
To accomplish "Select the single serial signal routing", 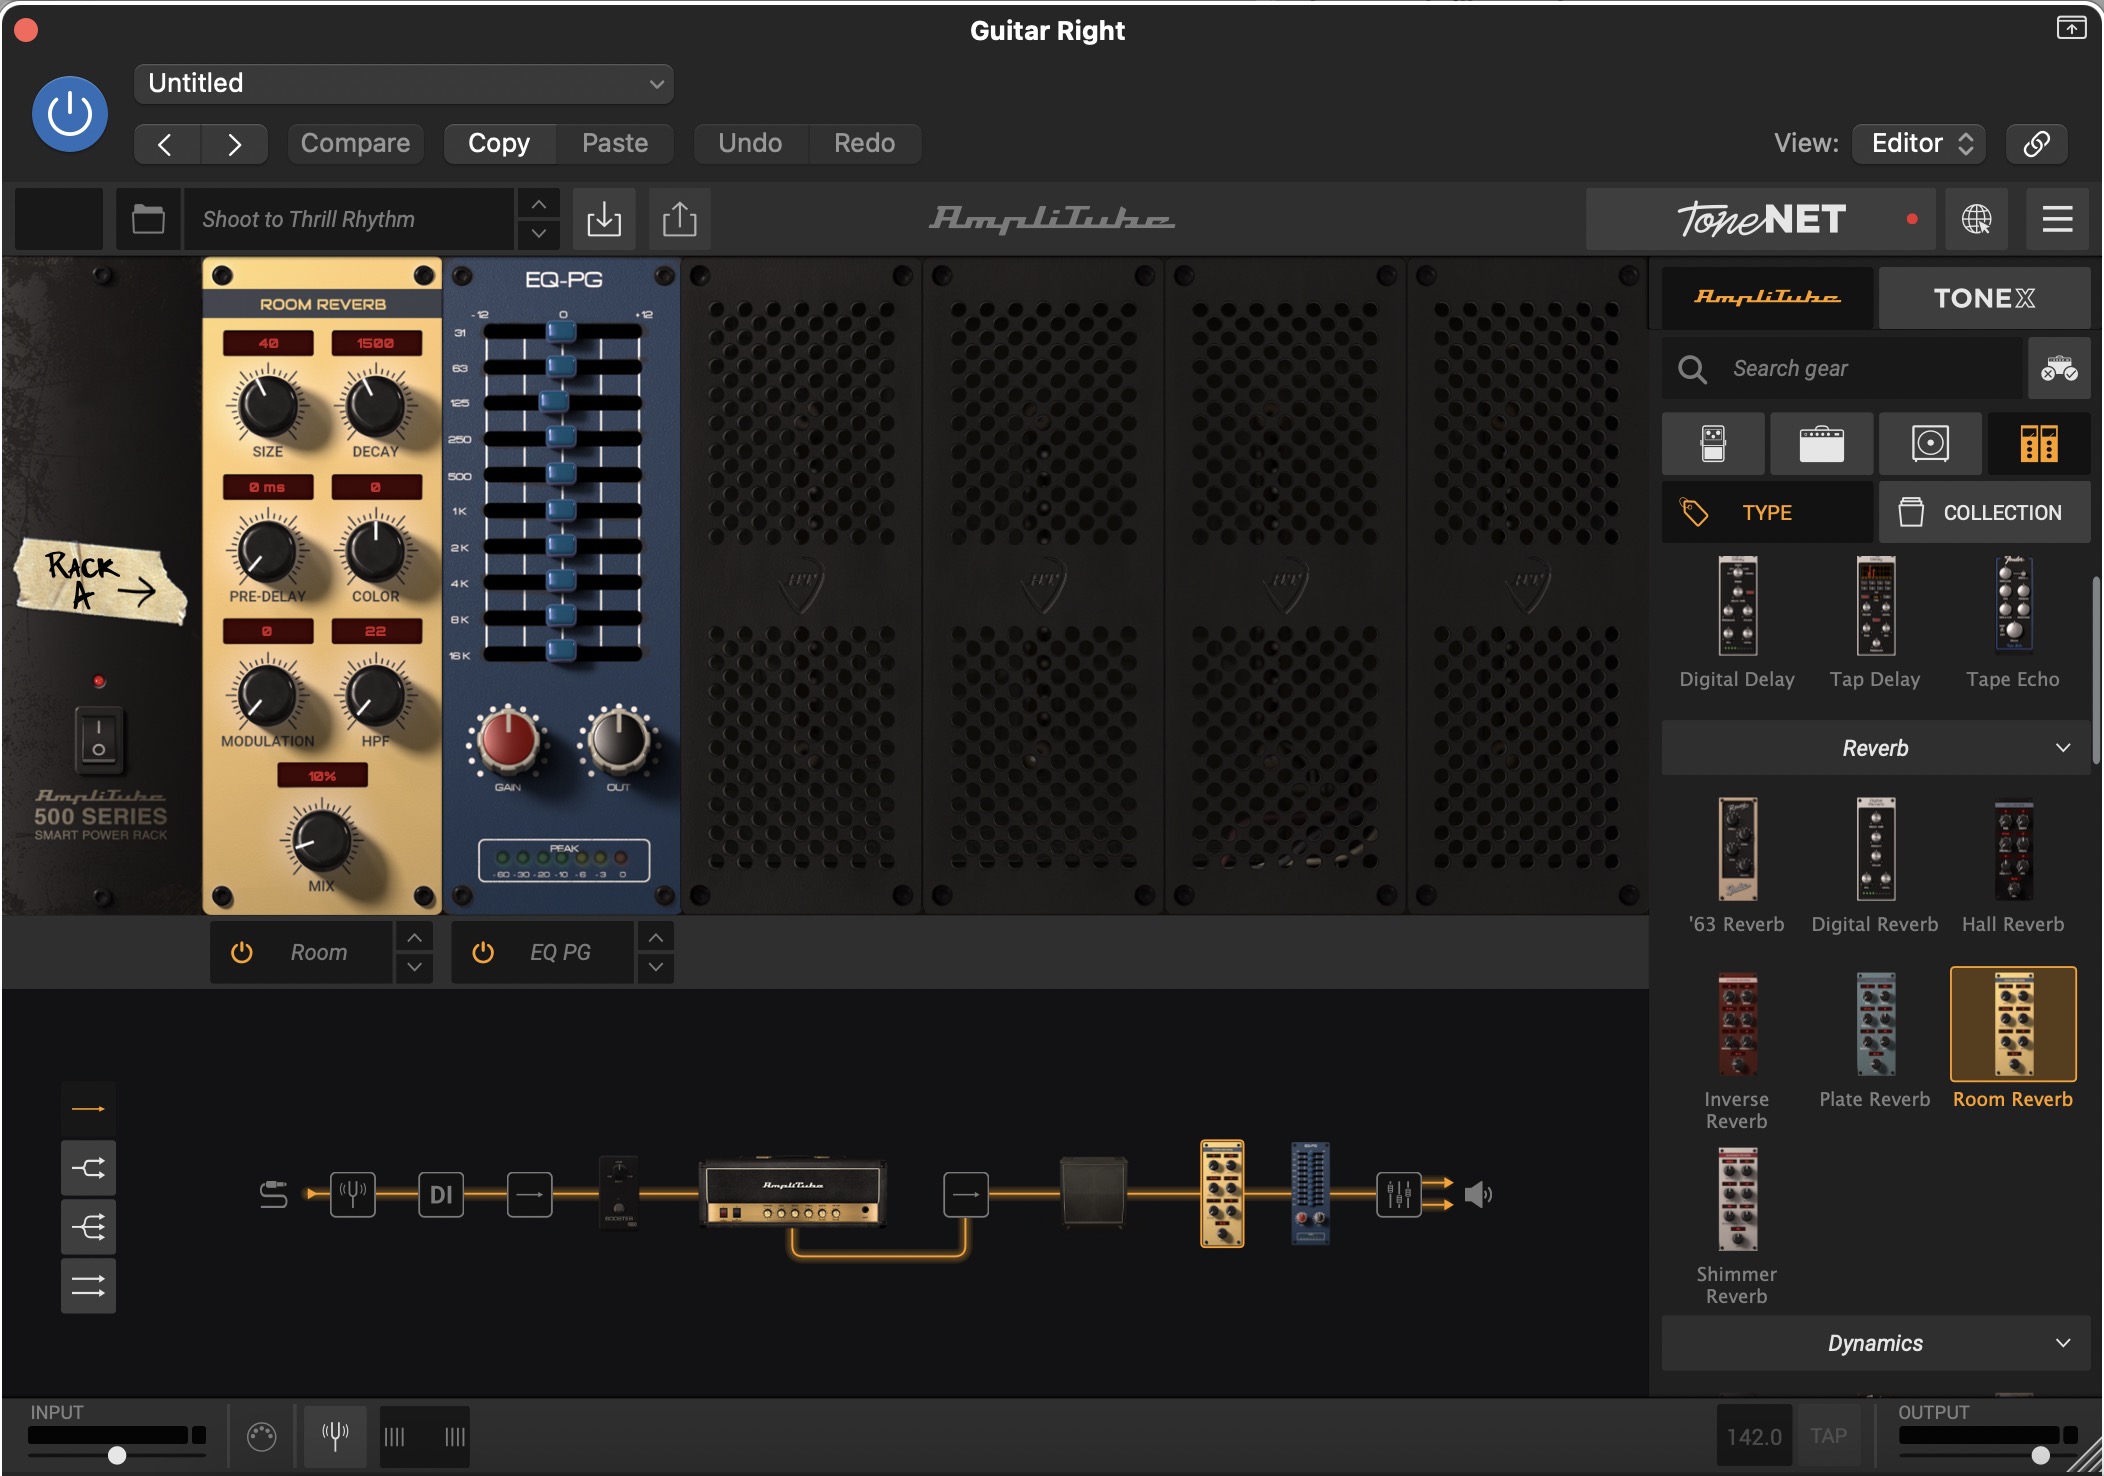I will coord(88,1109).
